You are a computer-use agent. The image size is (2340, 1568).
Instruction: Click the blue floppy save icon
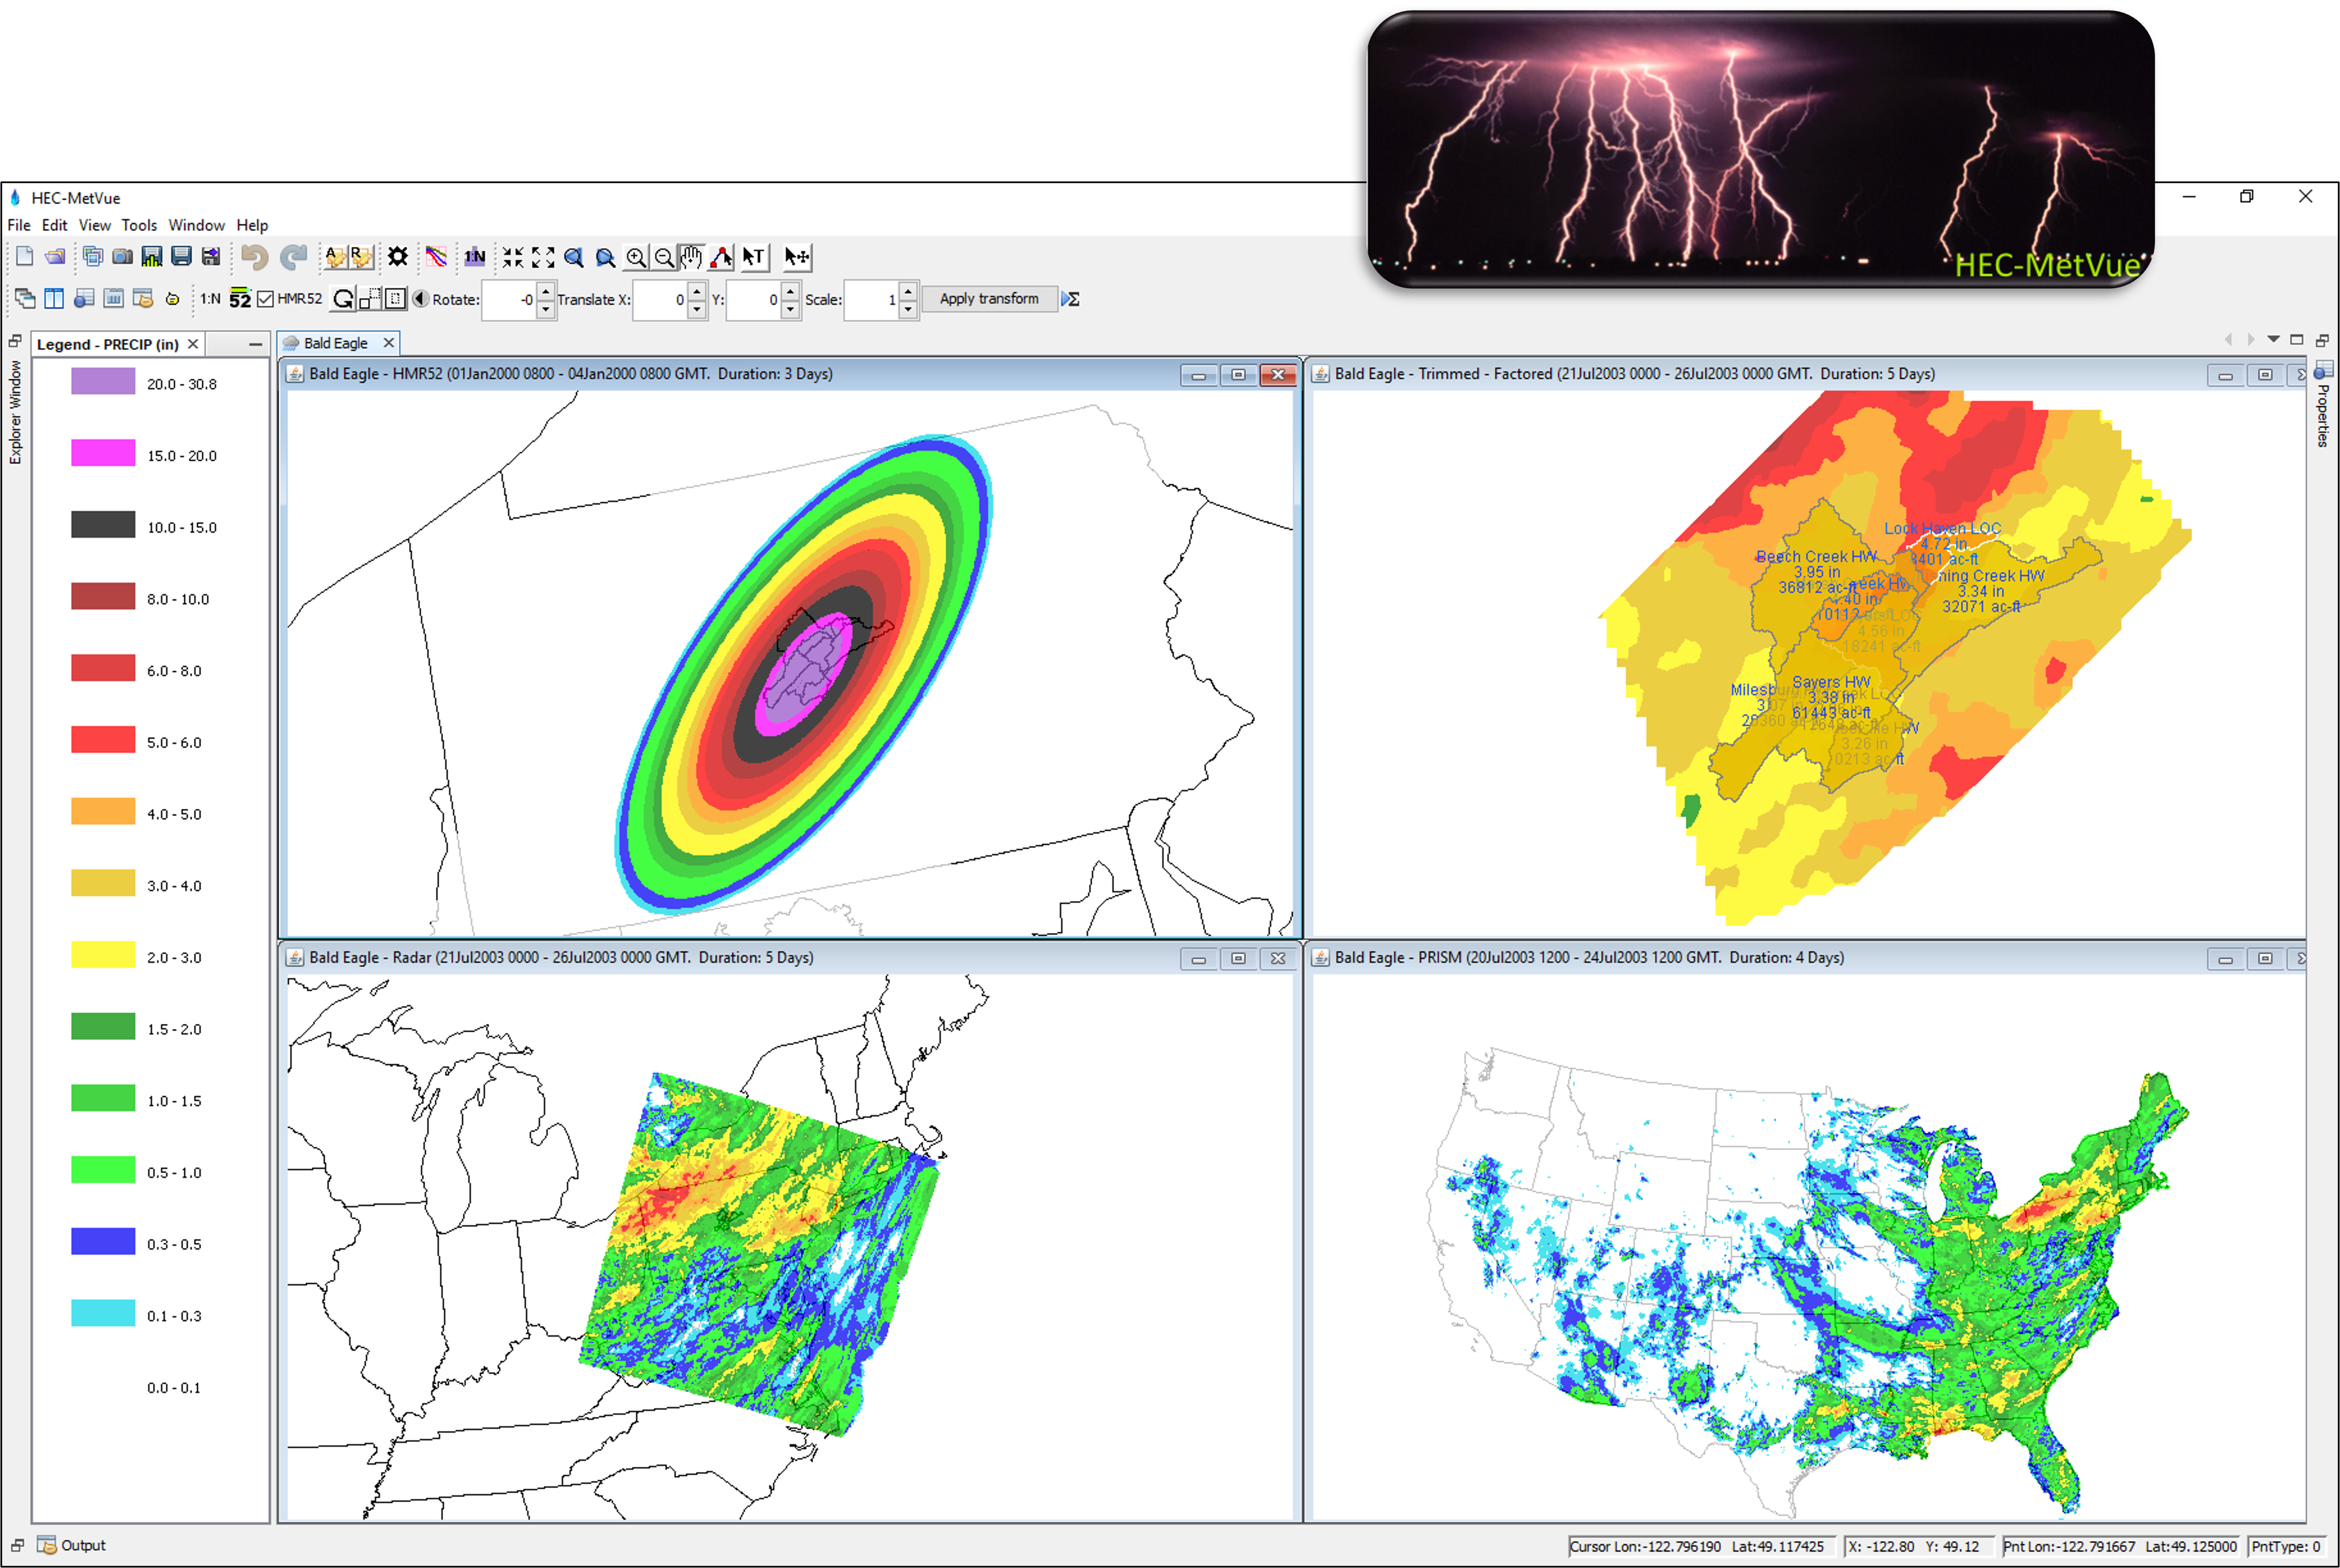tap(181, 257)
